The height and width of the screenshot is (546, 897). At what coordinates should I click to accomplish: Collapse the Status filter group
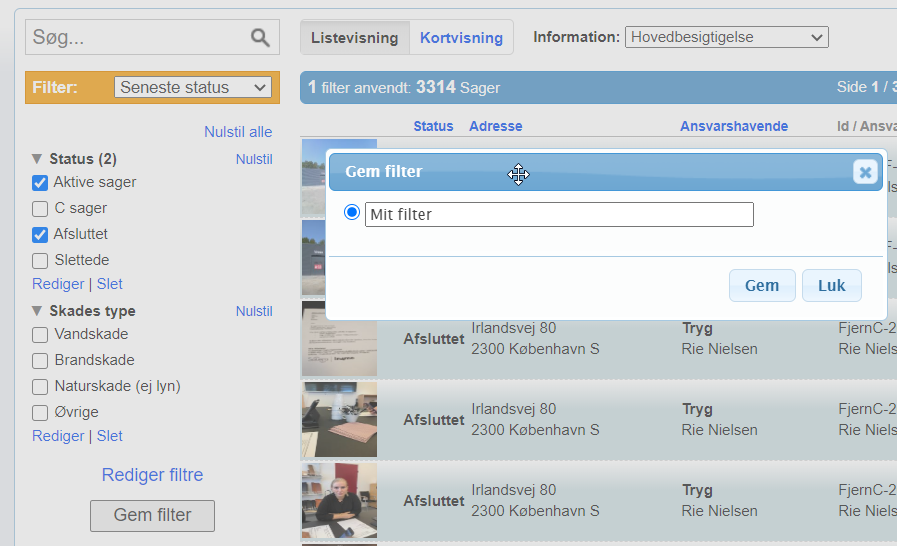[x=37, y=159]
